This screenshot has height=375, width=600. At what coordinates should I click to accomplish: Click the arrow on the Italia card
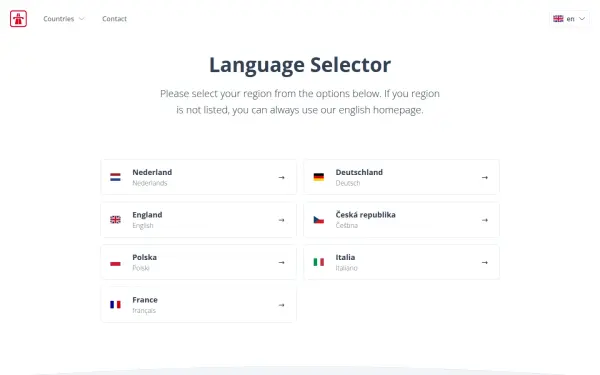pyautogui.click(x=485, y=262)
